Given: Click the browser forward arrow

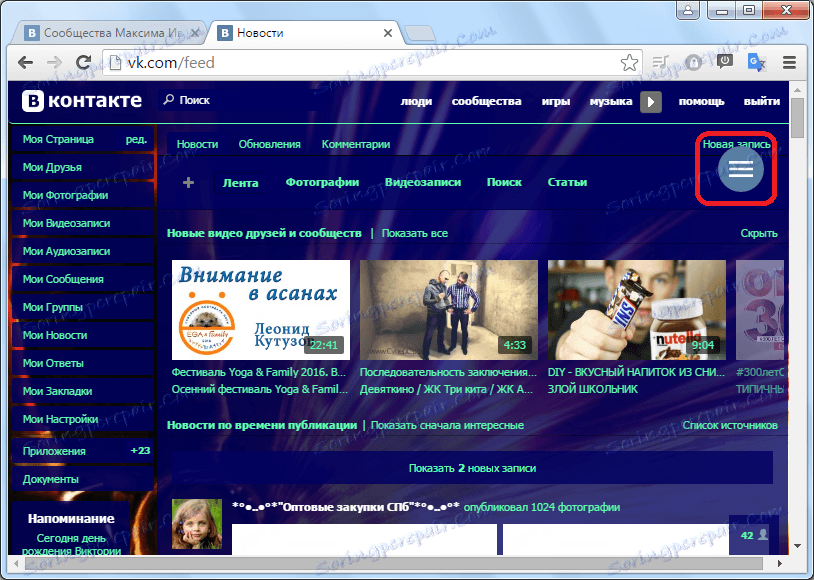Looking at the screenshot, I should [x=54, y=63].
